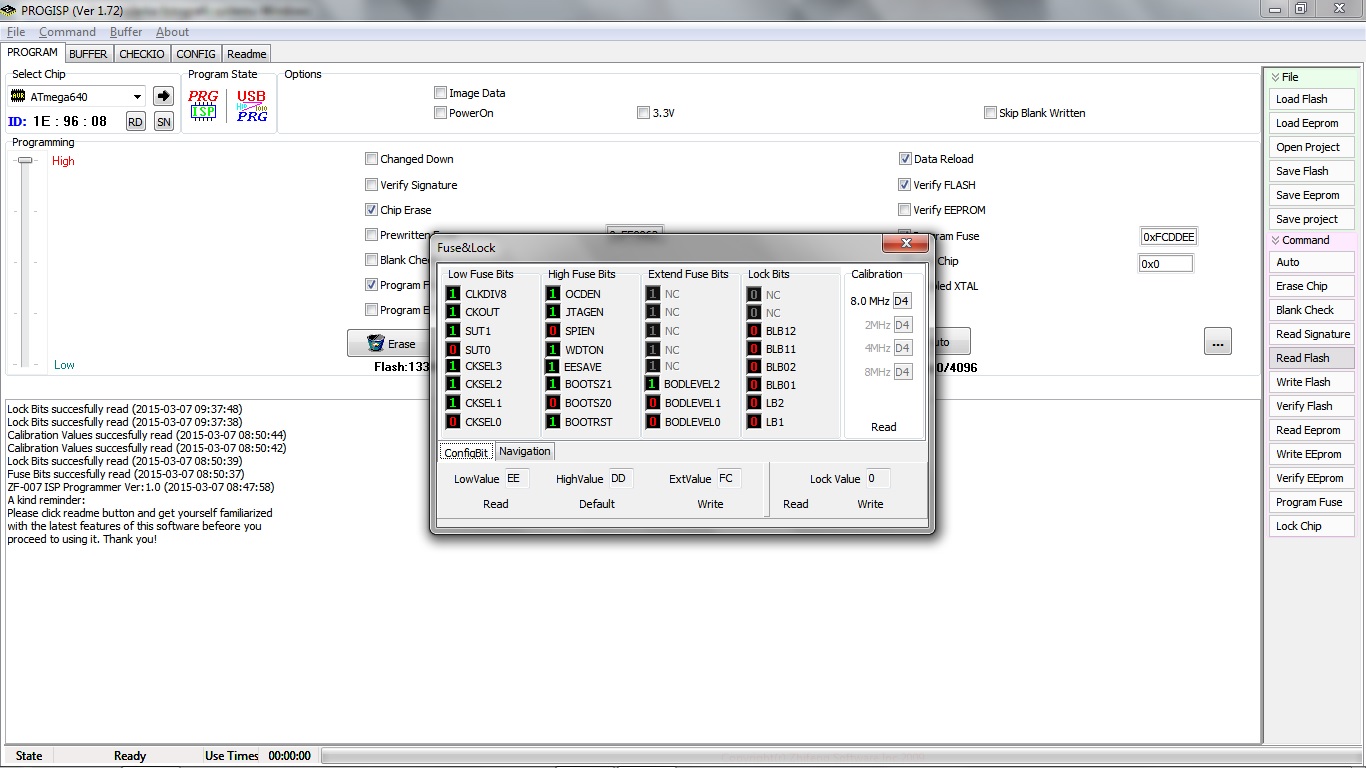Switch to the BUFFER tab
Image resolution: width=1366 pixels, height=768 pixels.
click(88, 54)
